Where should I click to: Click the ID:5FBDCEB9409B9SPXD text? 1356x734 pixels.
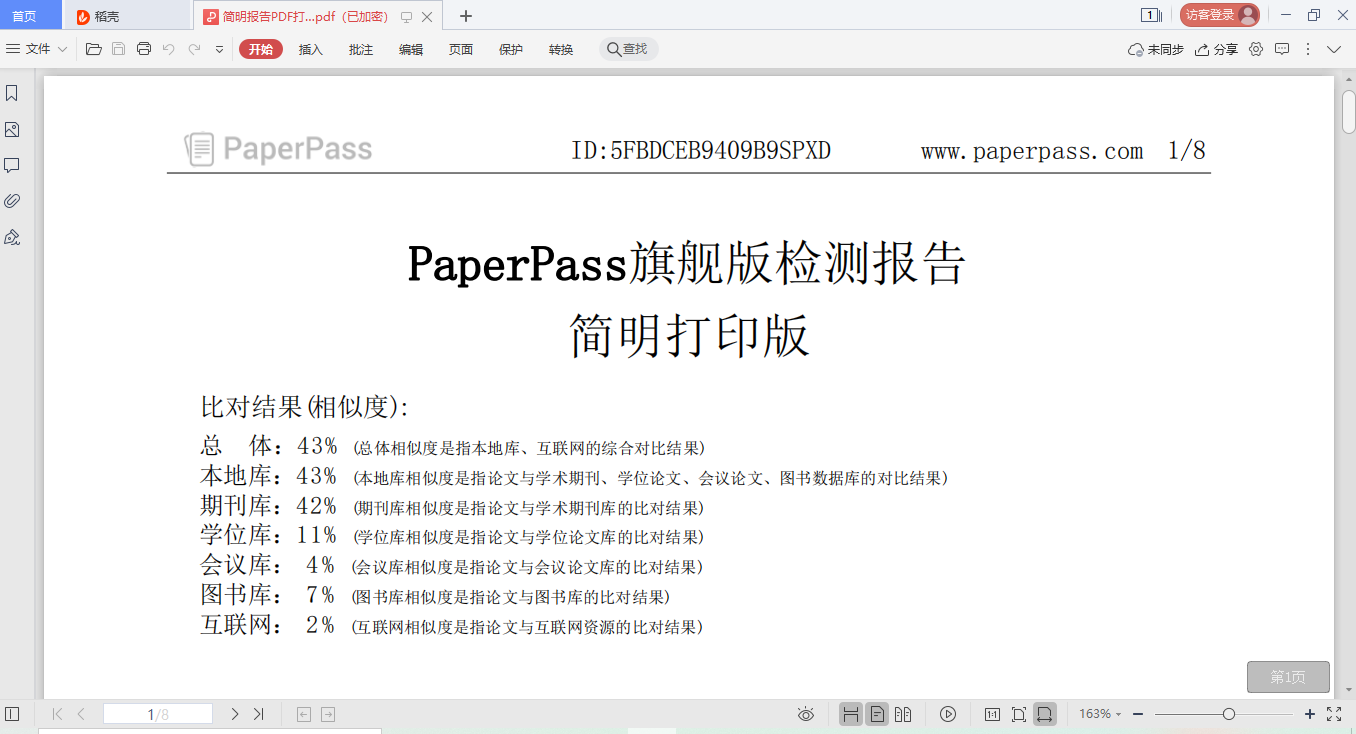701,151
